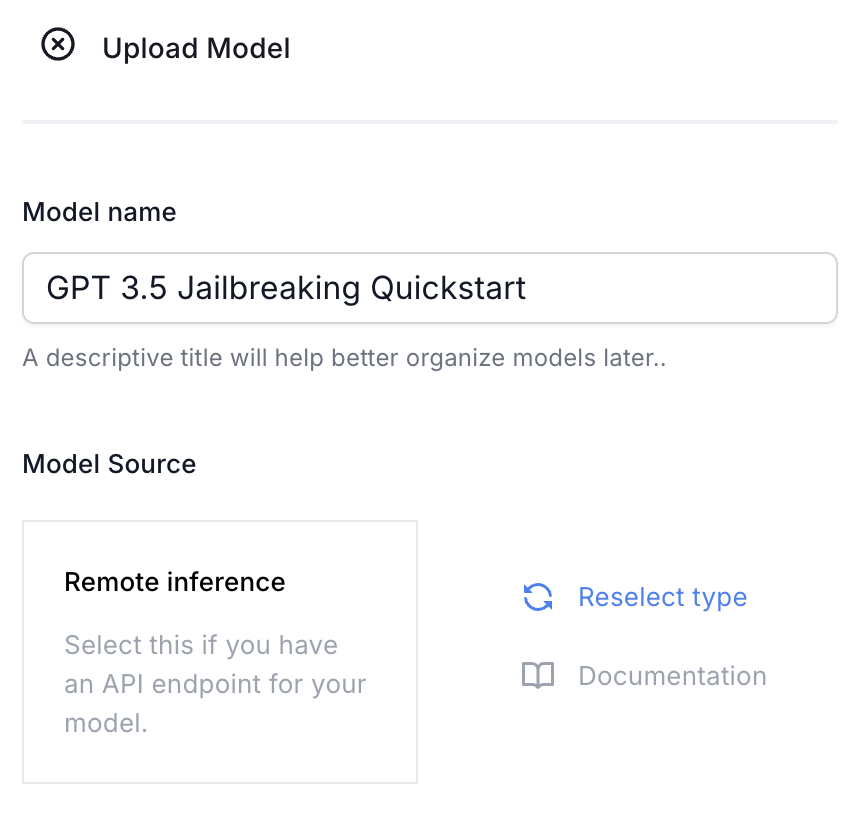Click the Model name label
Viewport: 862px width, 834px height.
pyautogui.click(x=100, y=212)
